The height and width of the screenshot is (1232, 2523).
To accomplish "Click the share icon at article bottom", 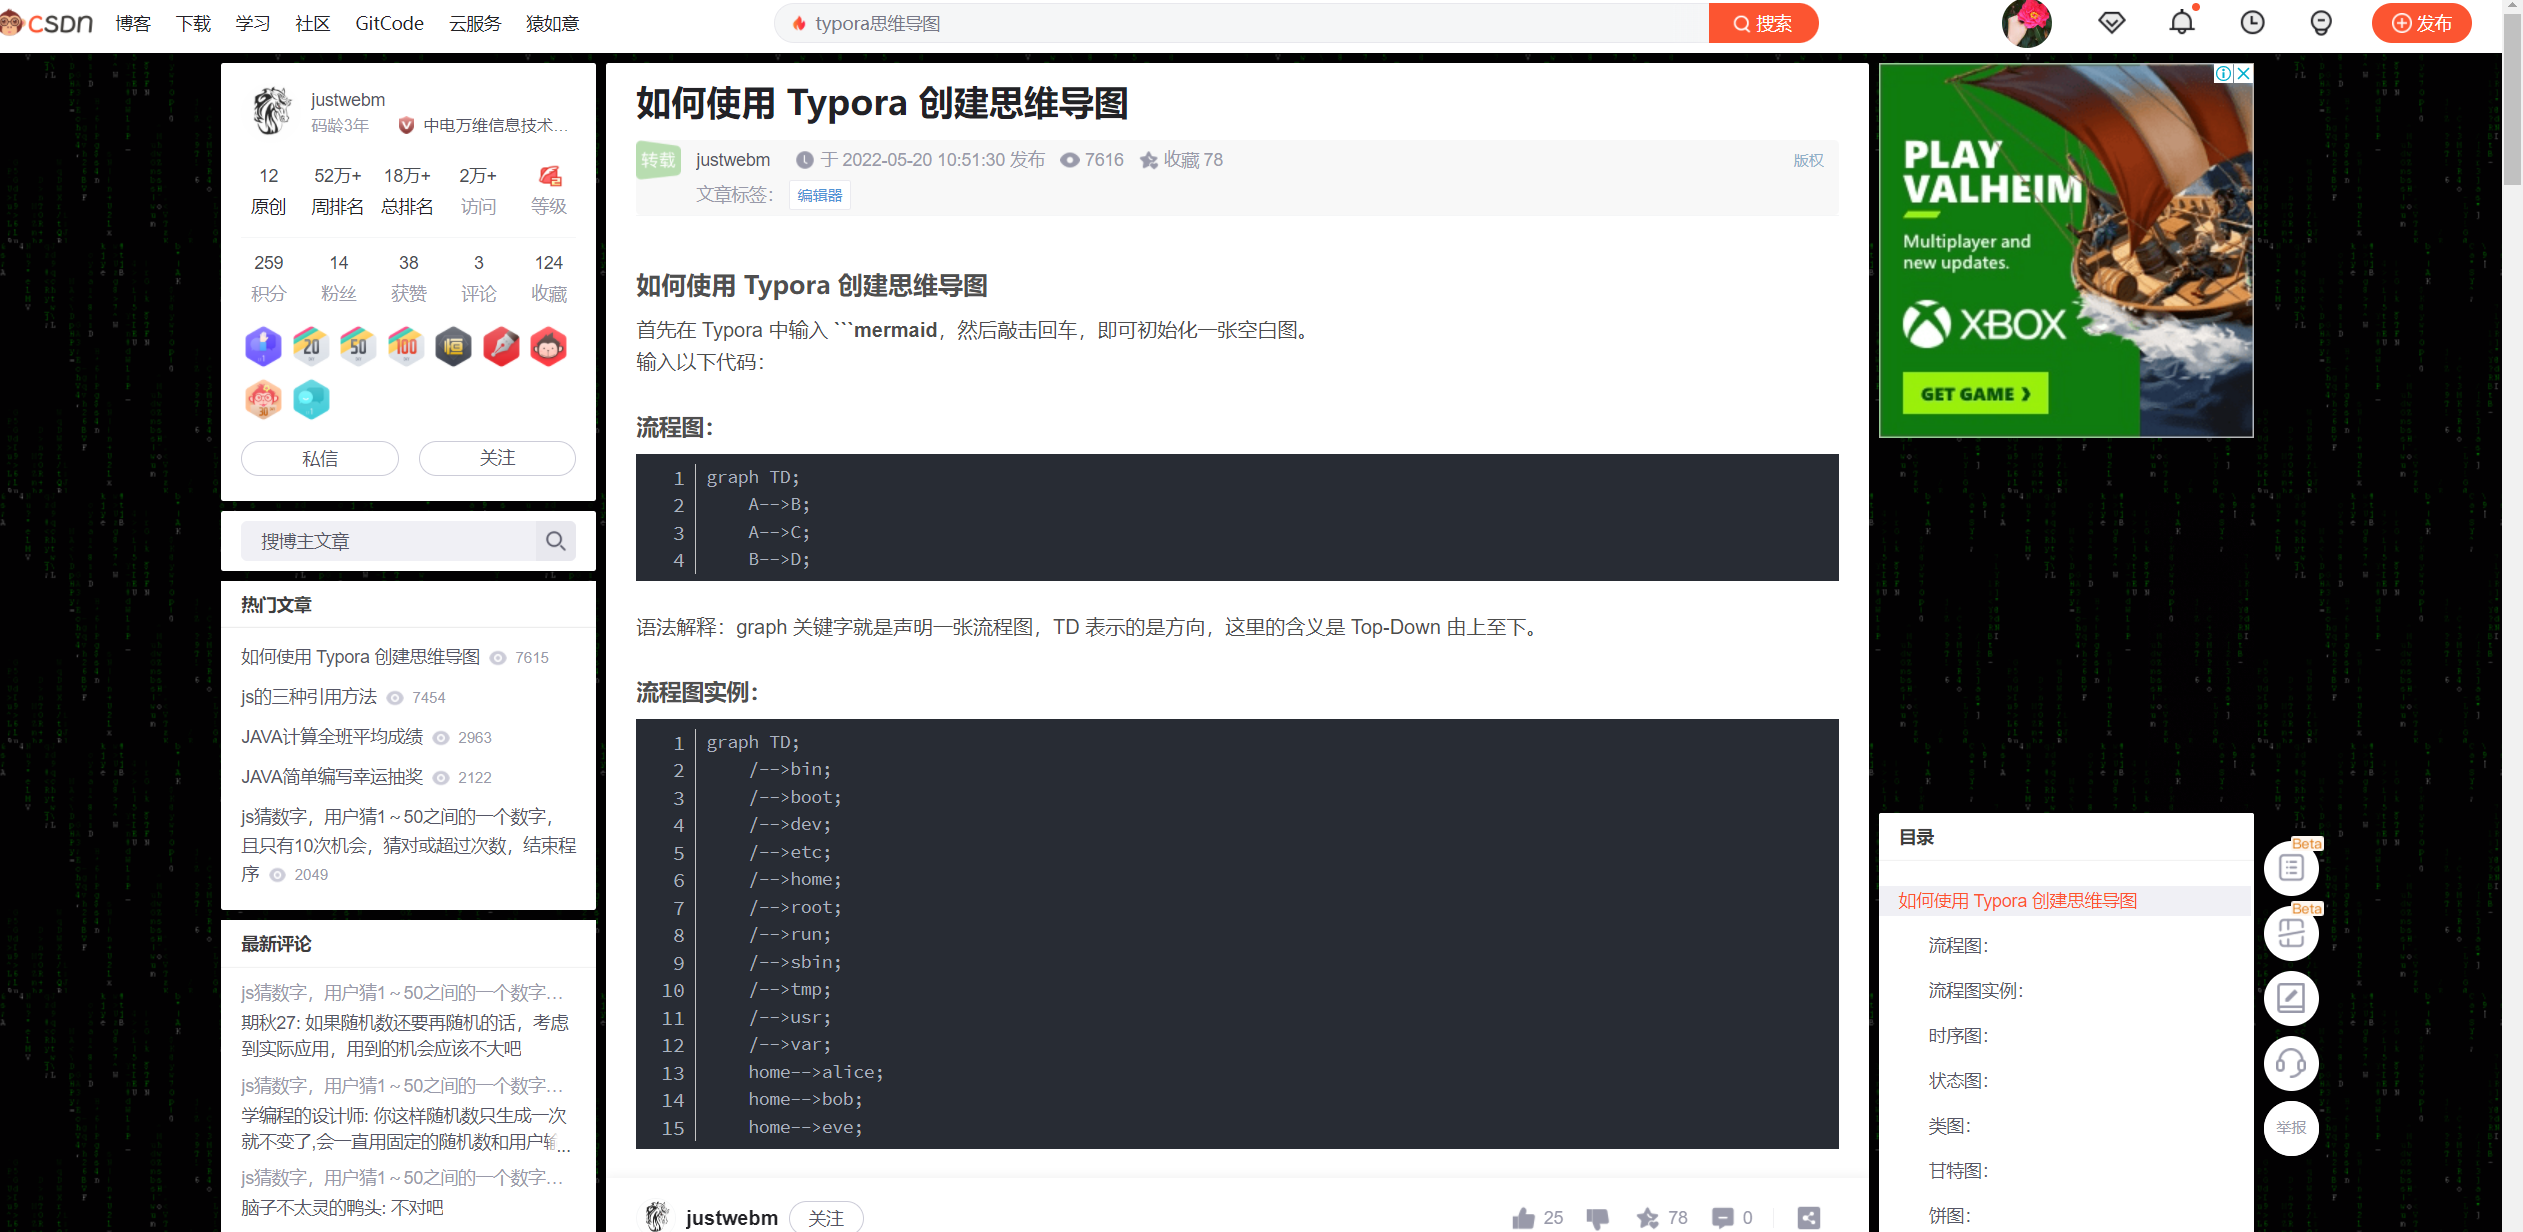I will pos(1808,1217).
